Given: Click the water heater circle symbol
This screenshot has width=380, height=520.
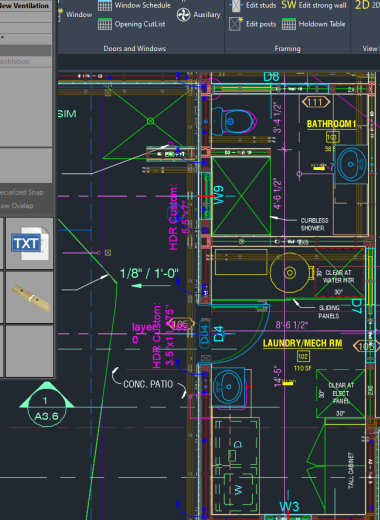Looking at the screenshot, I should coord(290,273).
